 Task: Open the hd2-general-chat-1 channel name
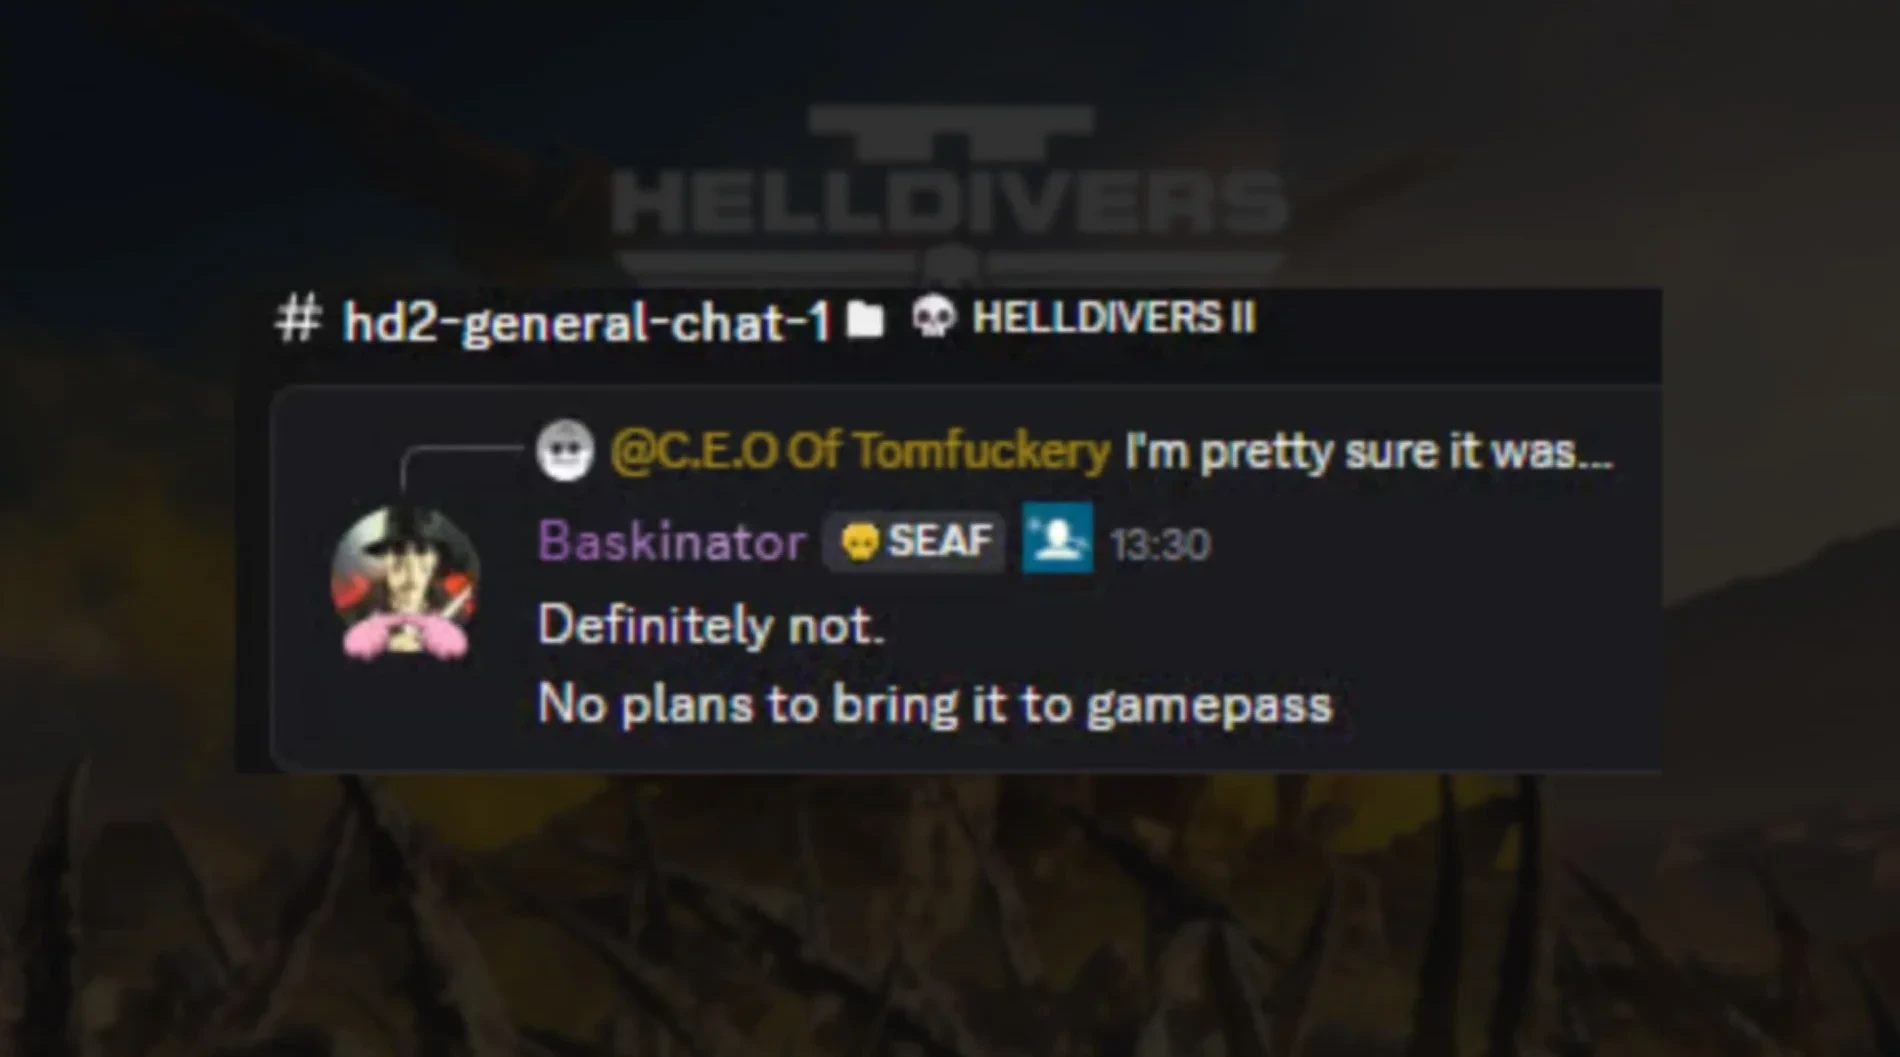coord(586,322)
